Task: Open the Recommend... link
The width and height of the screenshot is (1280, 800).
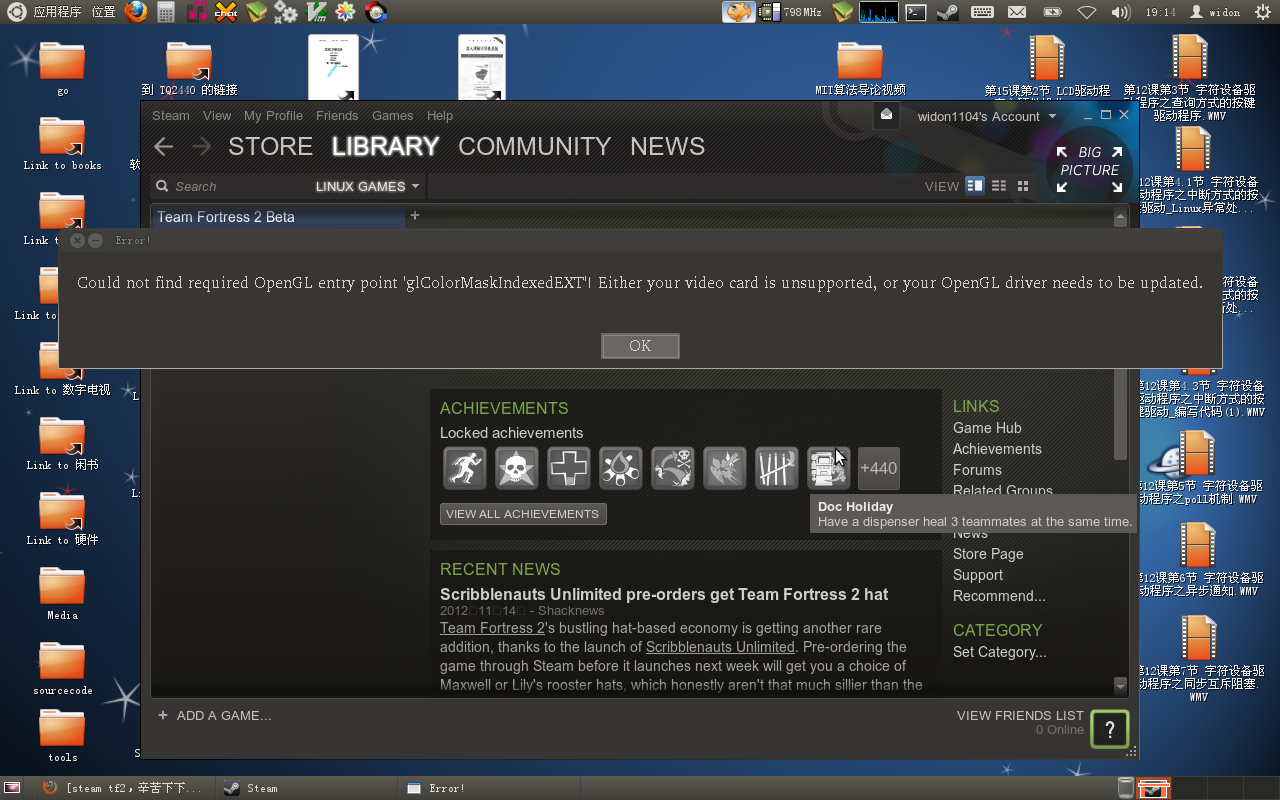Action: 999,596
